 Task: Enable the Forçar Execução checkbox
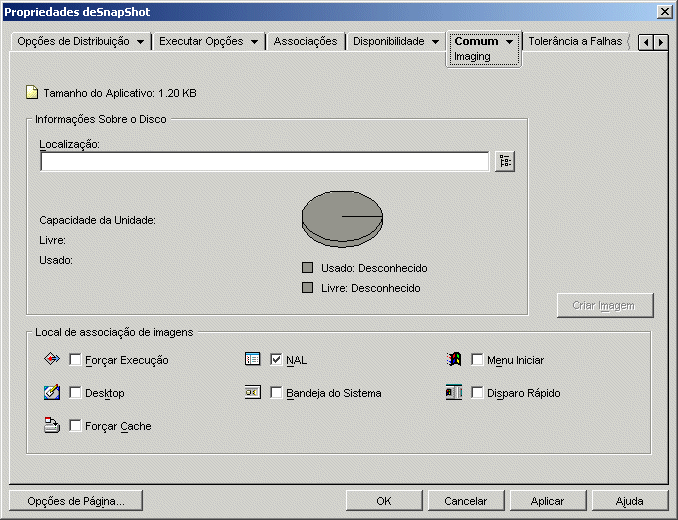(75, 360)
